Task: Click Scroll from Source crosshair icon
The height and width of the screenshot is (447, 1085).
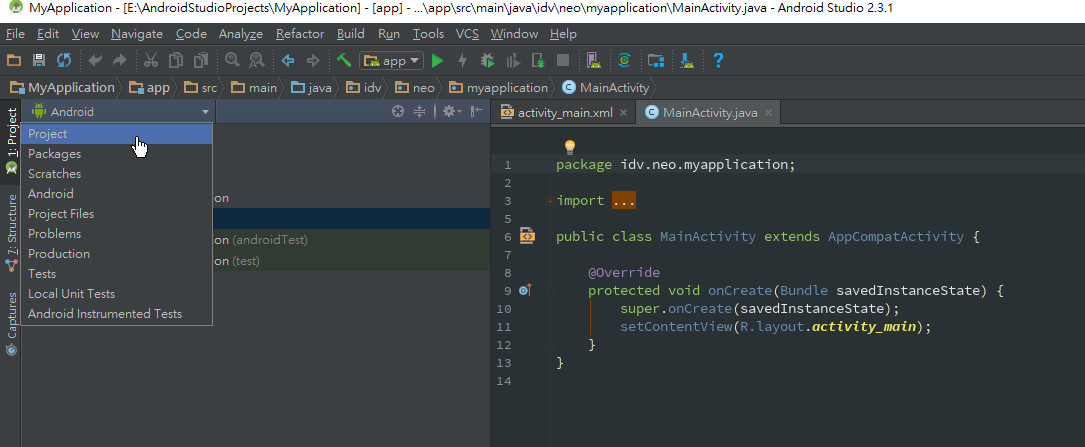Action: pos(397,111)
